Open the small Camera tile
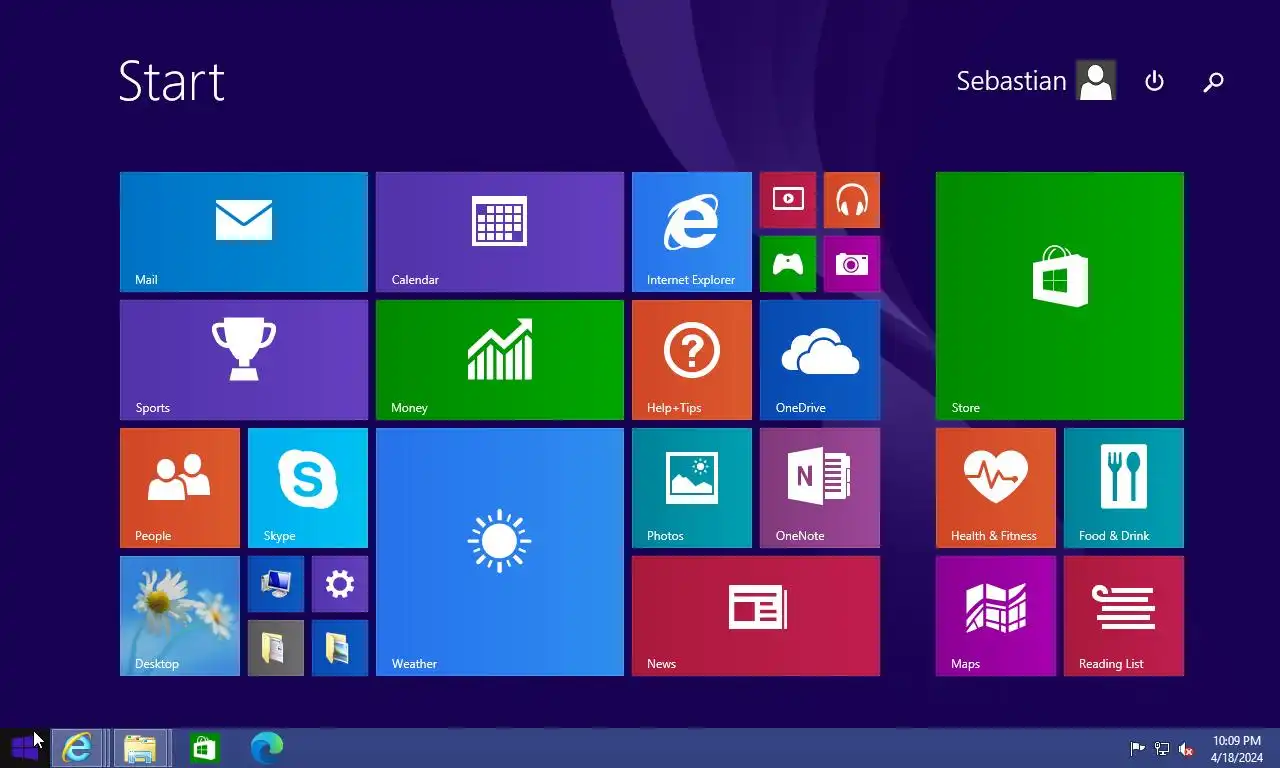This screenshot has height=768, width=1280. [852, 264]
